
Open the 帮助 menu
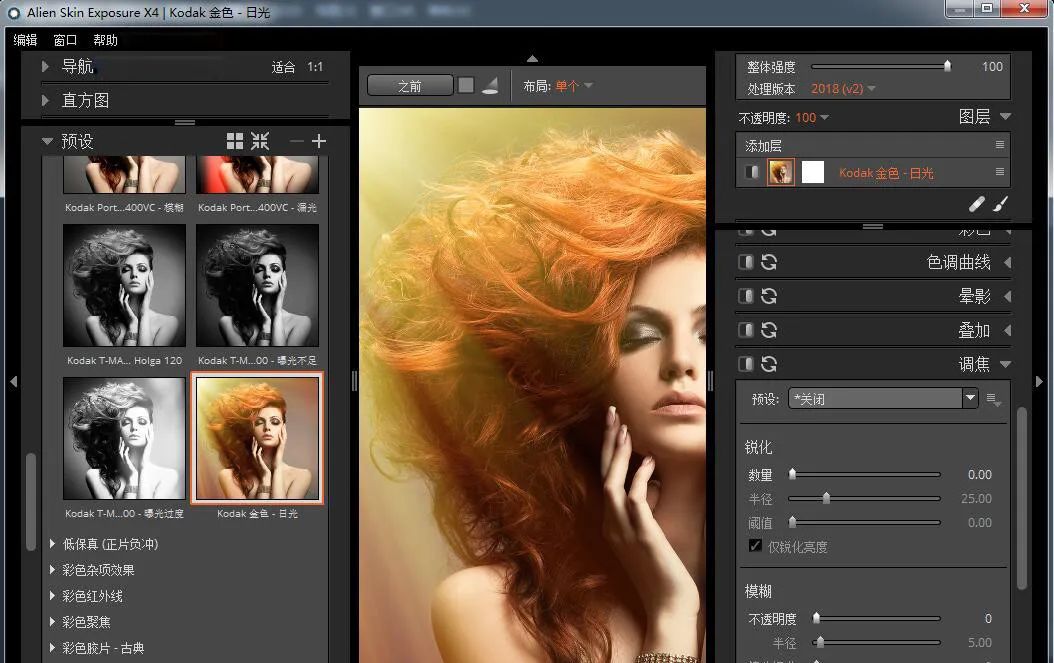(x=105, y=40)
